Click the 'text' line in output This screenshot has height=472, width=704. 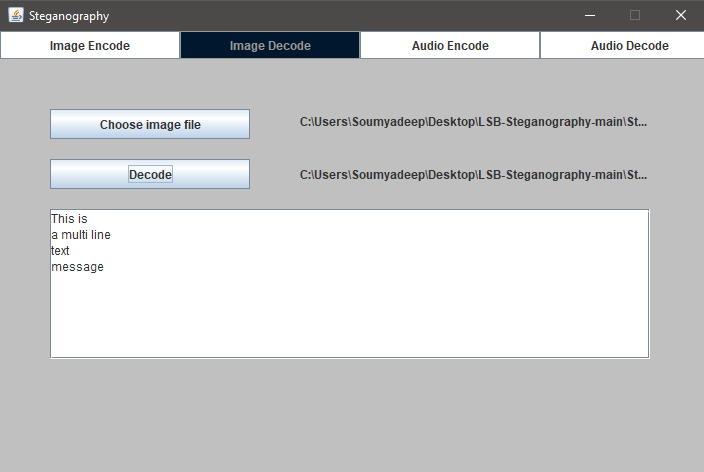[60, 251]
